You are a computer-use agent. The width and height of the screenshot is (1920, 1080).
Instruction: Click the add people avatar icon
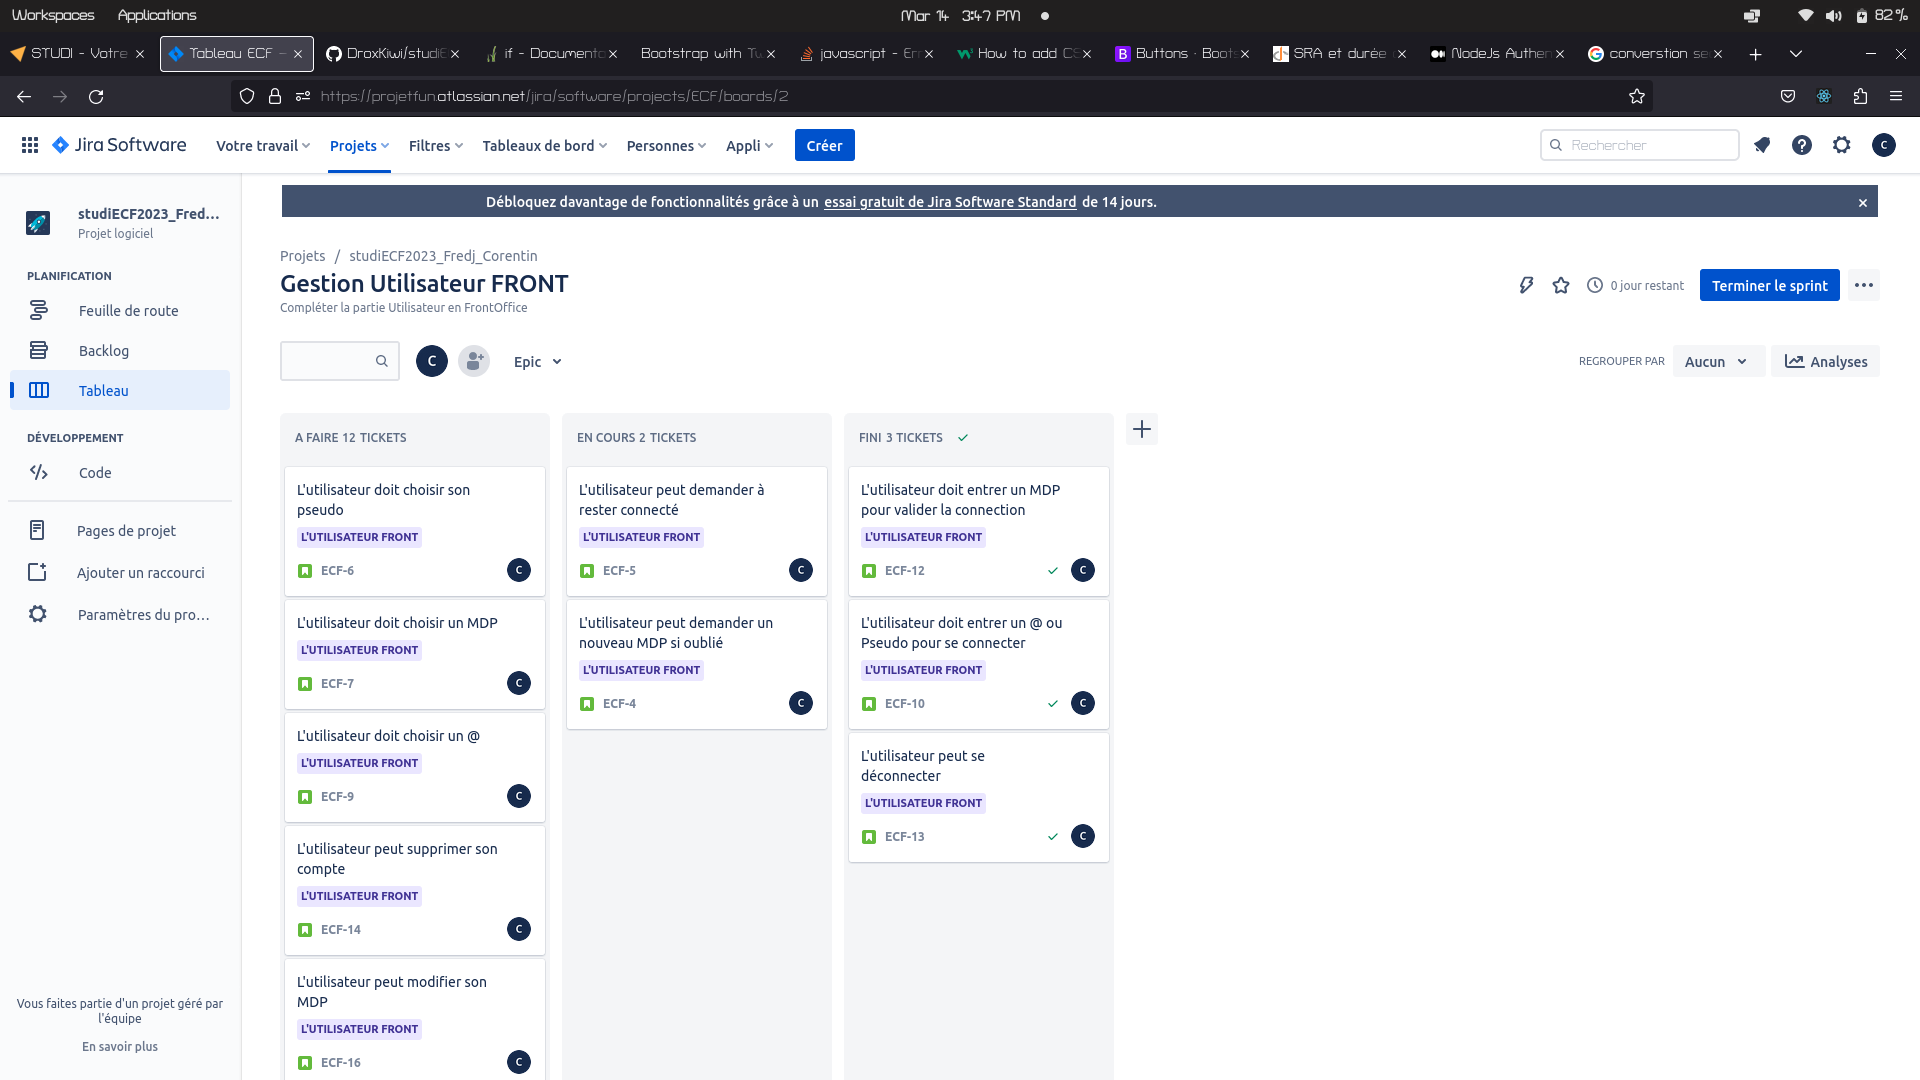(474, 361)
